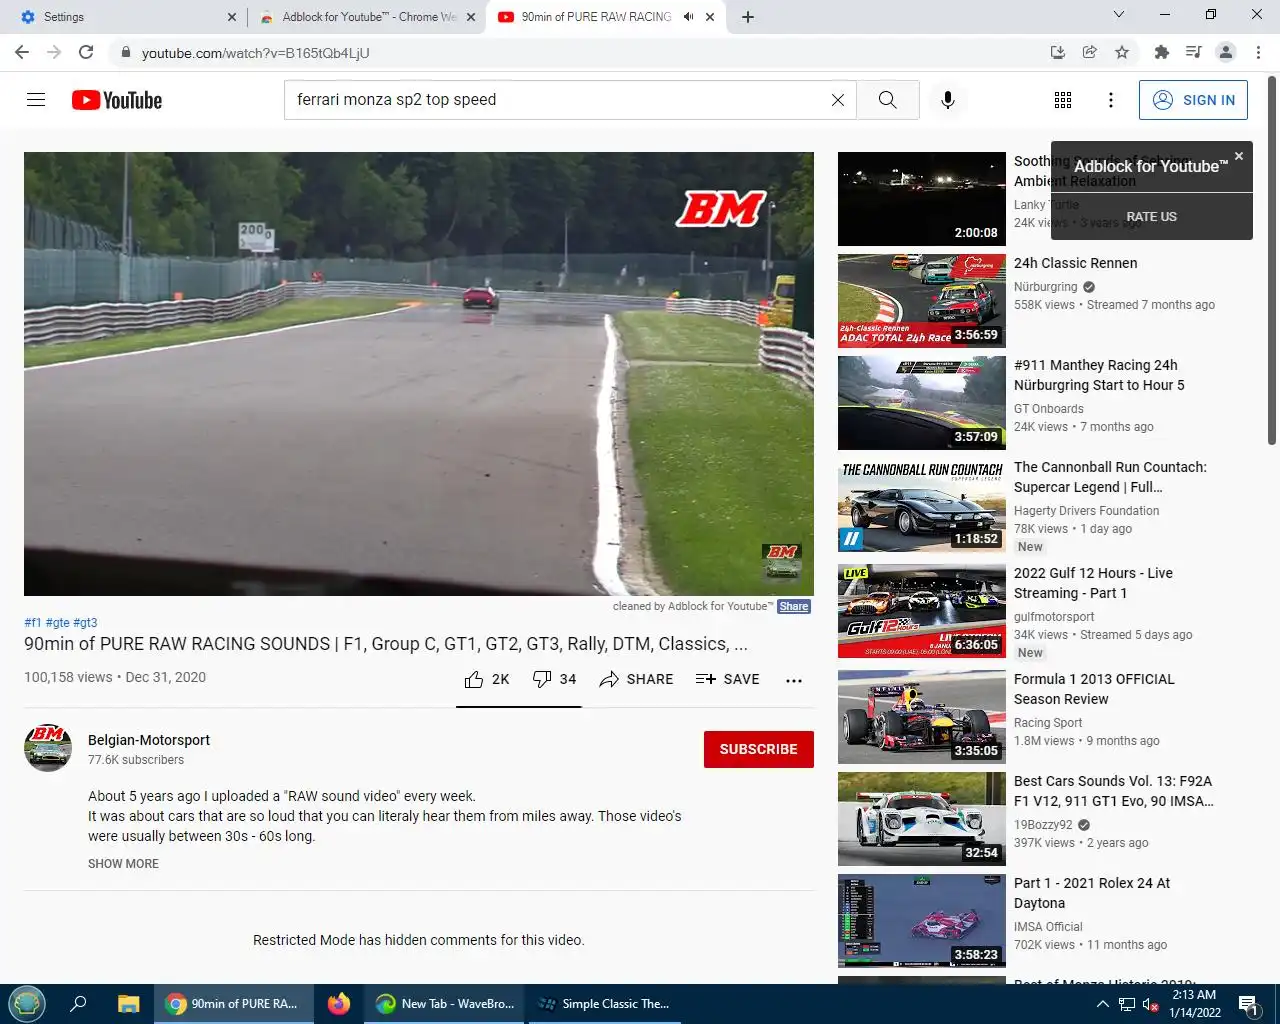Open Formula 1 2013 Season Review thumbnail
The height and width of the screenshot is (1024, 1280).
click(922, 717)
